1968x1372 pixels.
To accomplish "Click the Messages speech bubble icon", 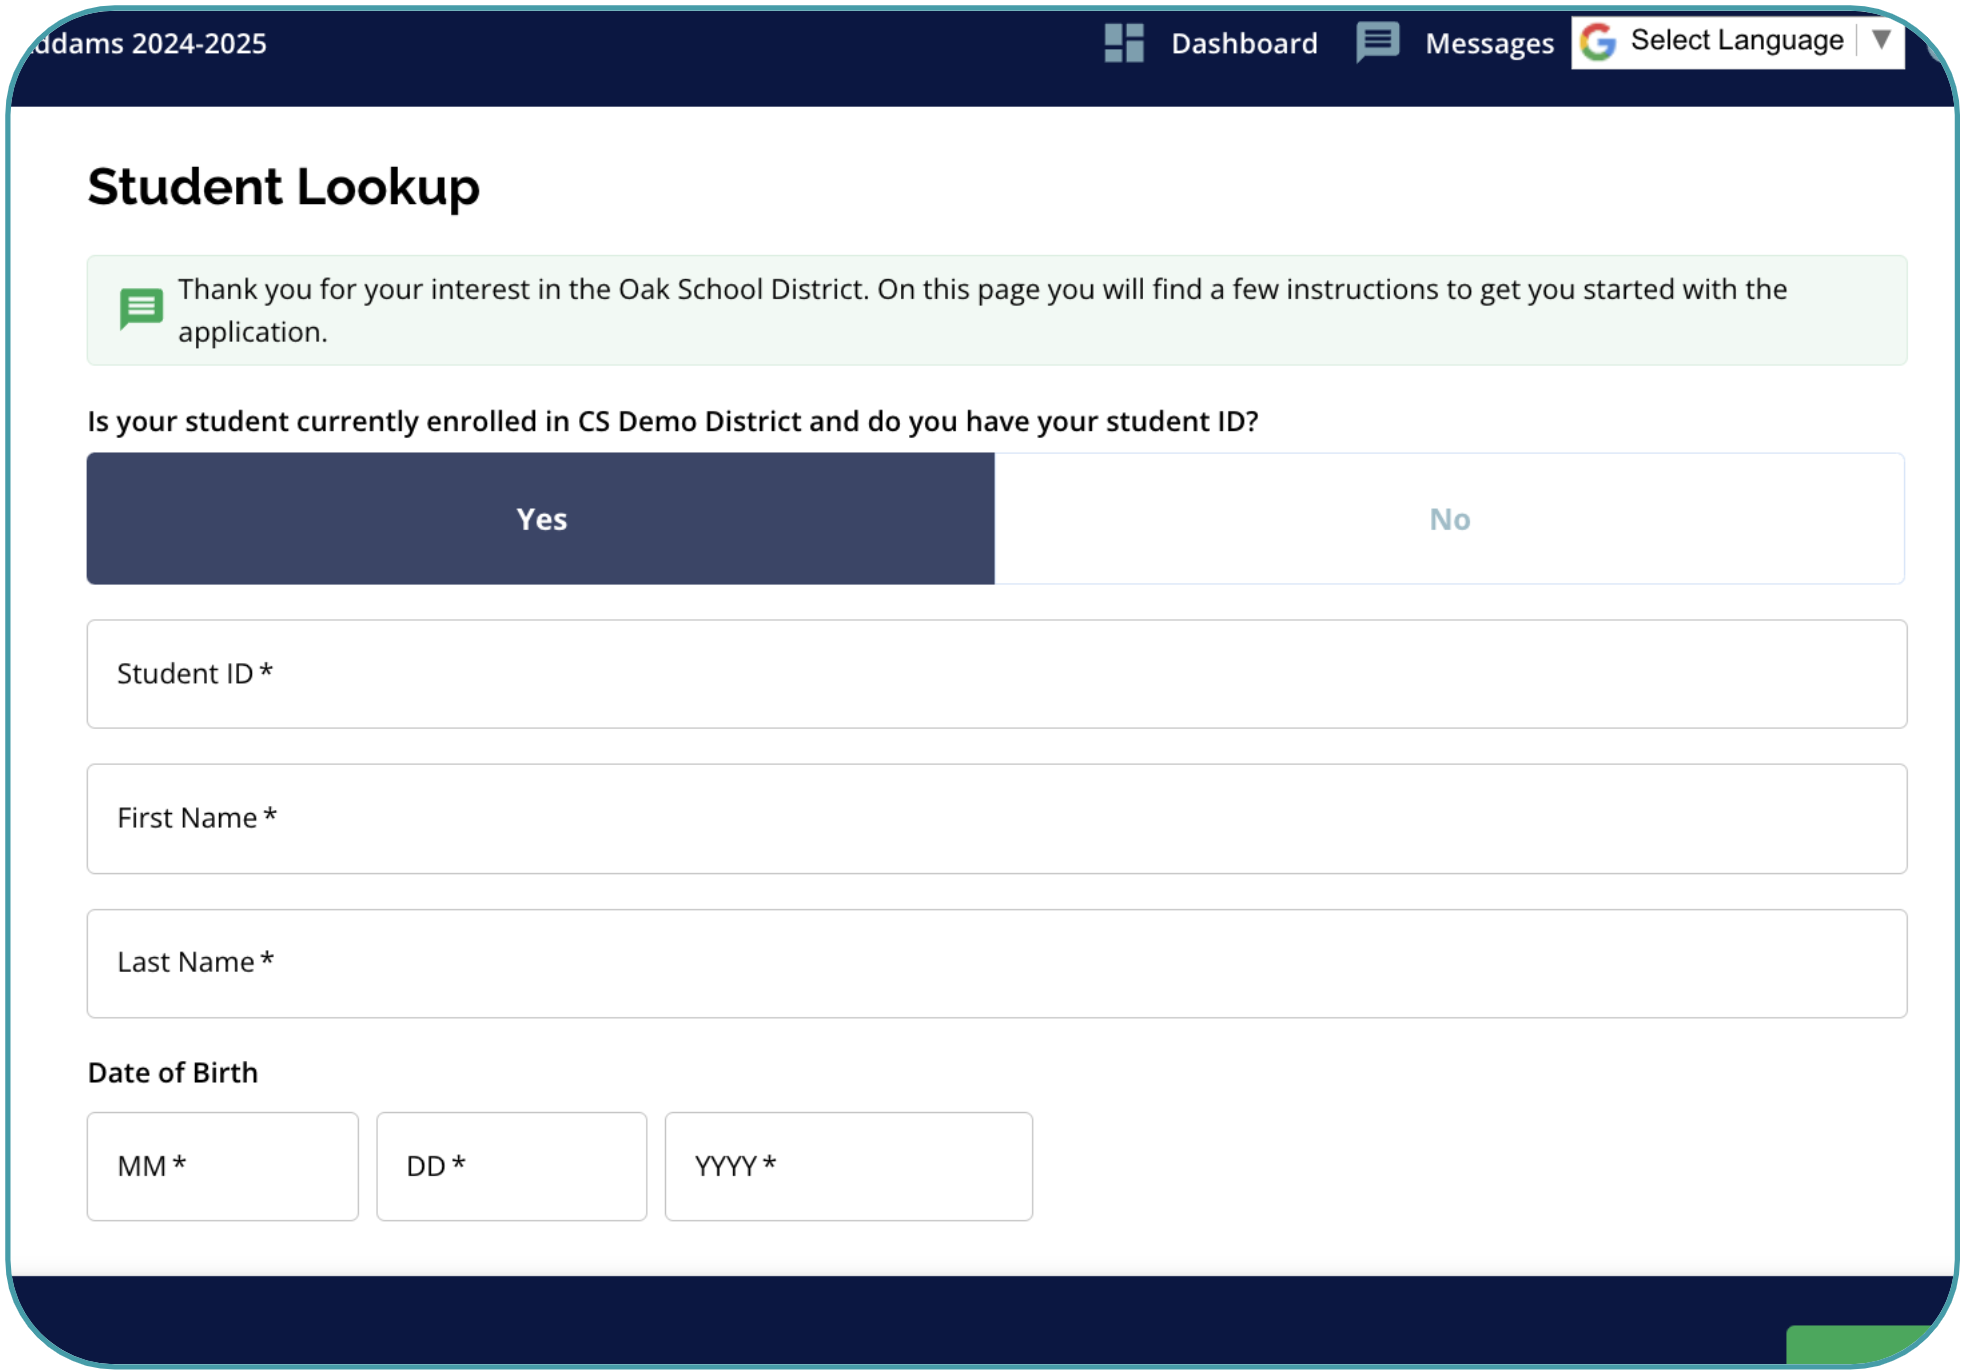I will pyautogui.click(x=1377, y=42).
